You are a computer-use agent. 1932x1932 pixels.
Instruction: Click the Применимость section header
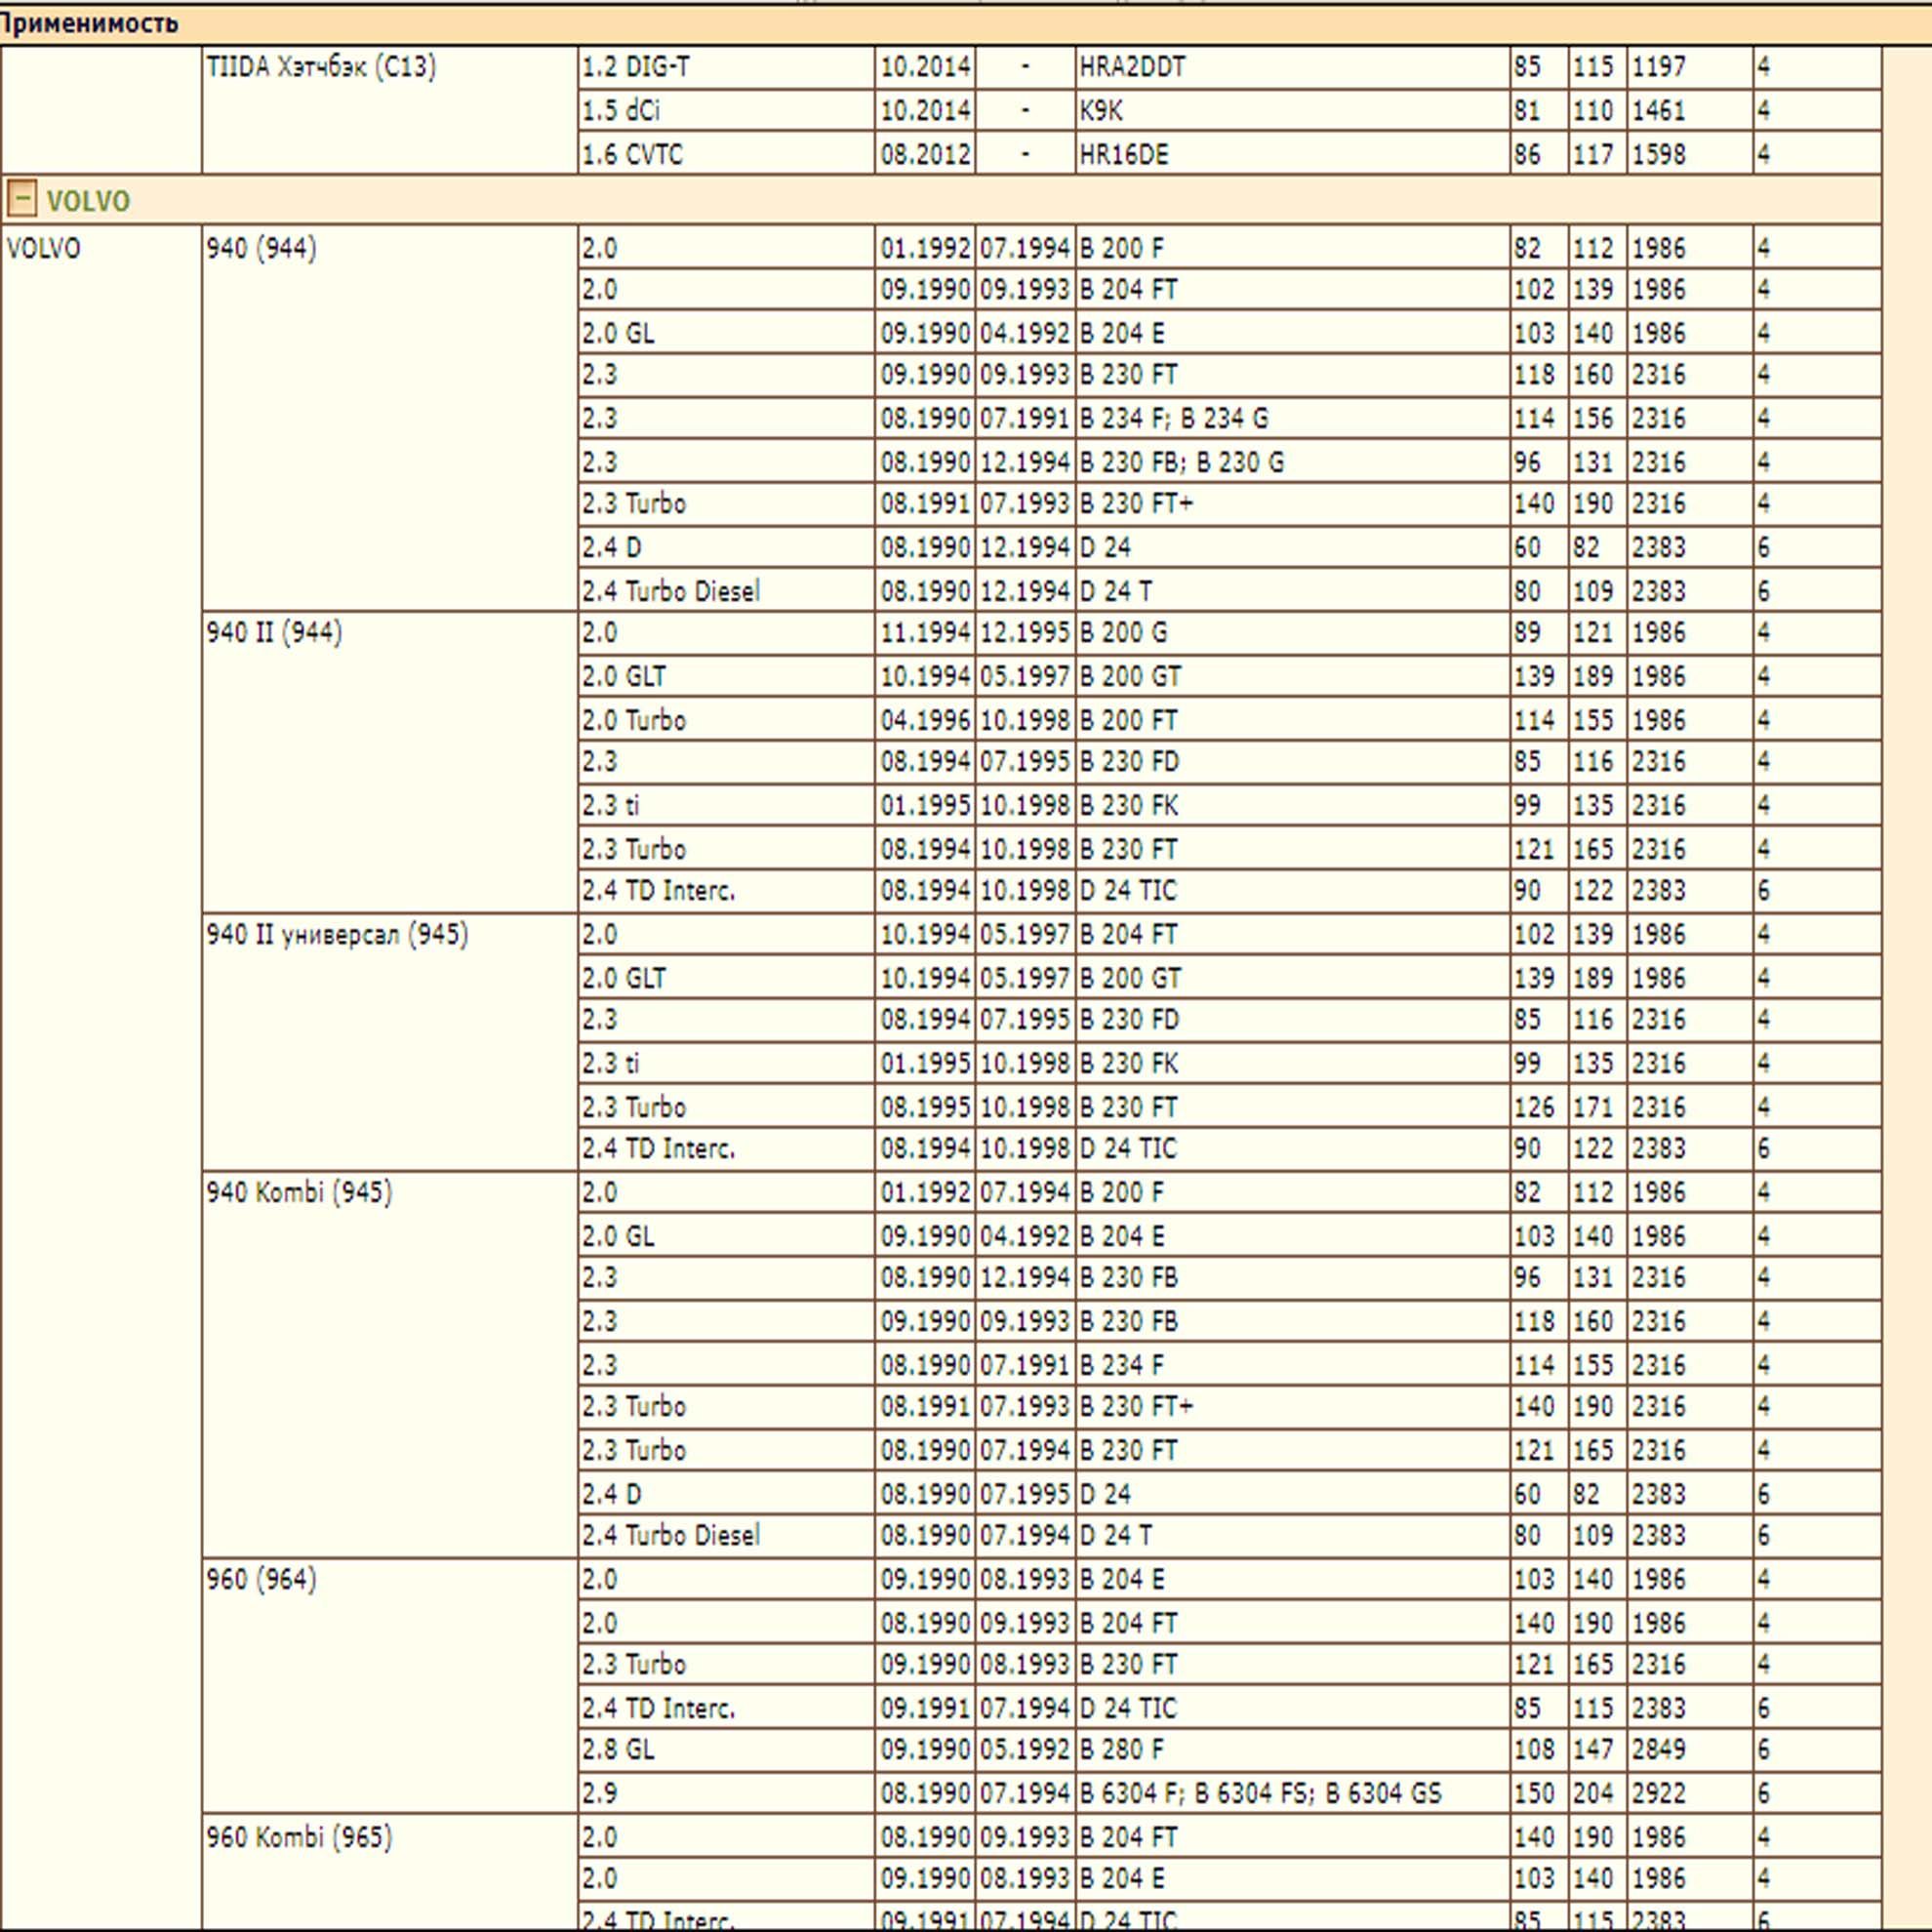[90, 22]
